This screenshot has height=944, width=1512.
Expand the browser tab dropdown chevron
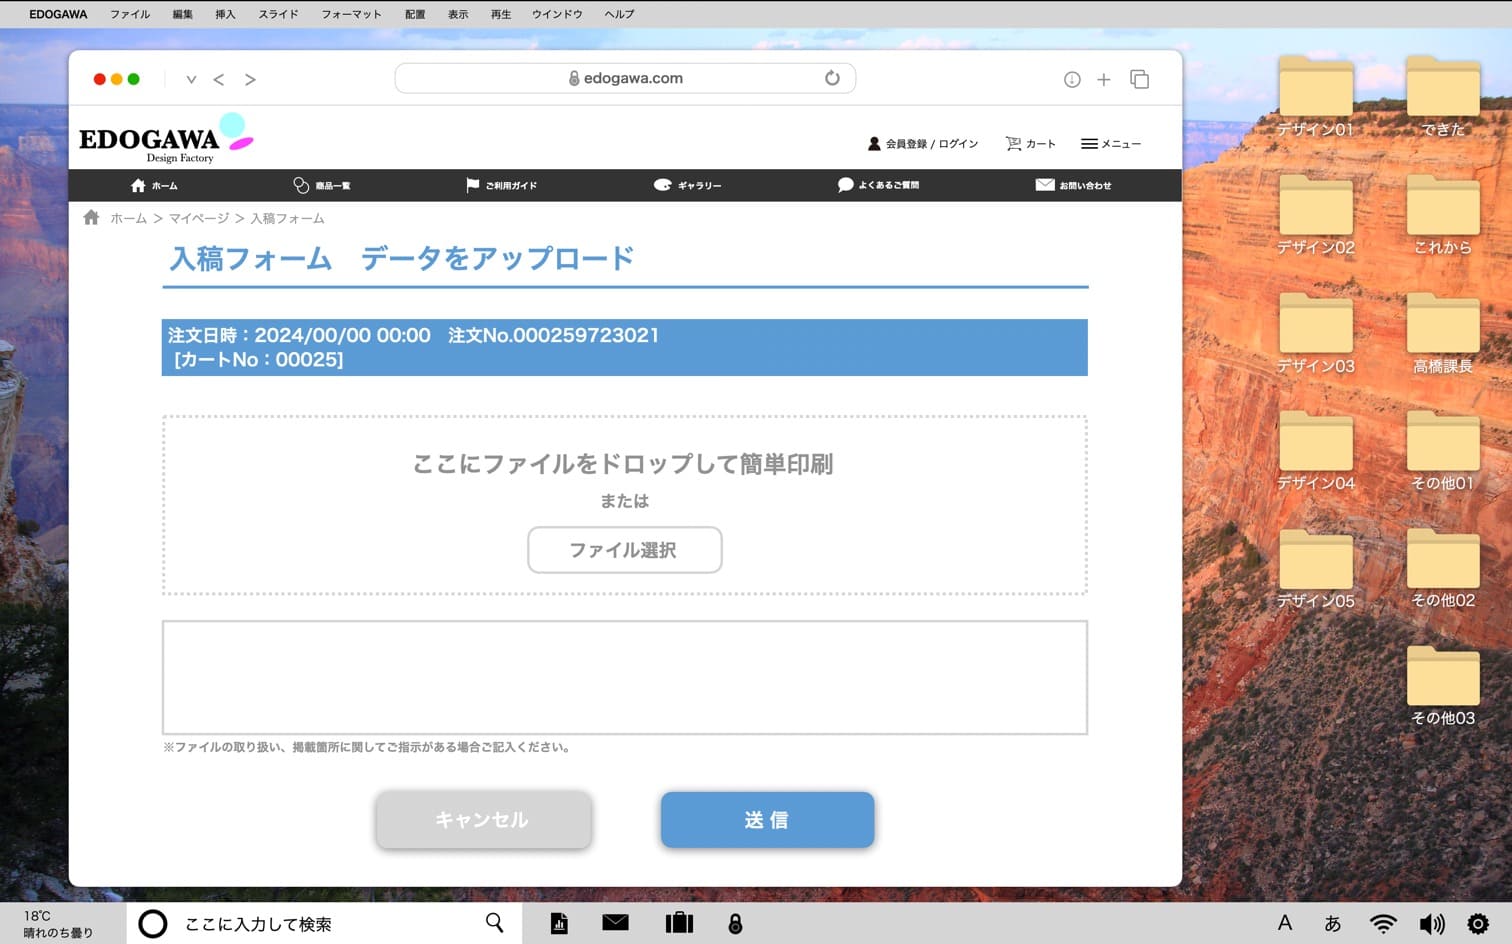pyautogui.click(x=191, y=79)
